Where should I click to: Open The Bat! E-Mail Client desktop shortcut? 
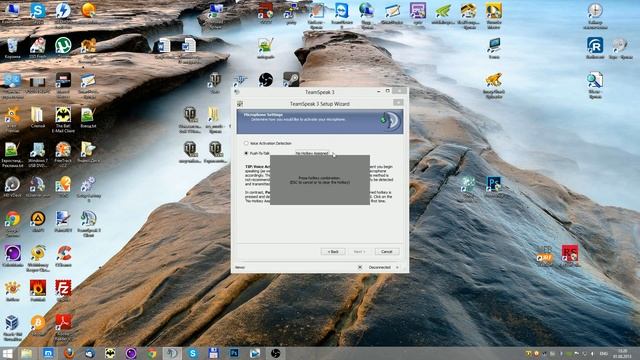tap(63, 119)
